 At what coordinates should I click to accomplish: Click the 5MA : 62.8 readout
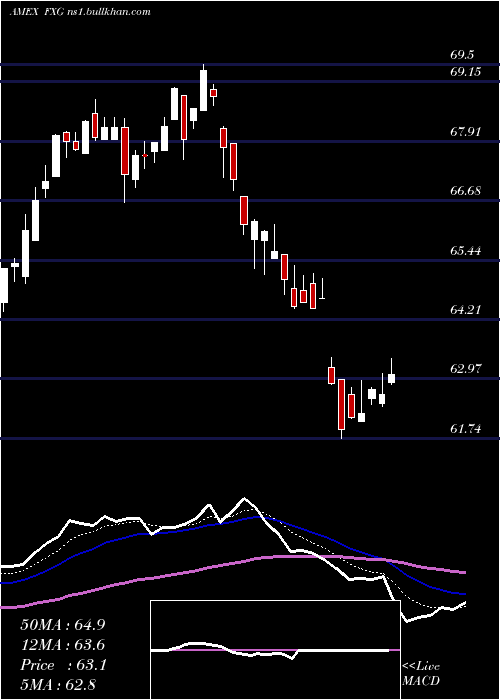click(x=58, y=684)
